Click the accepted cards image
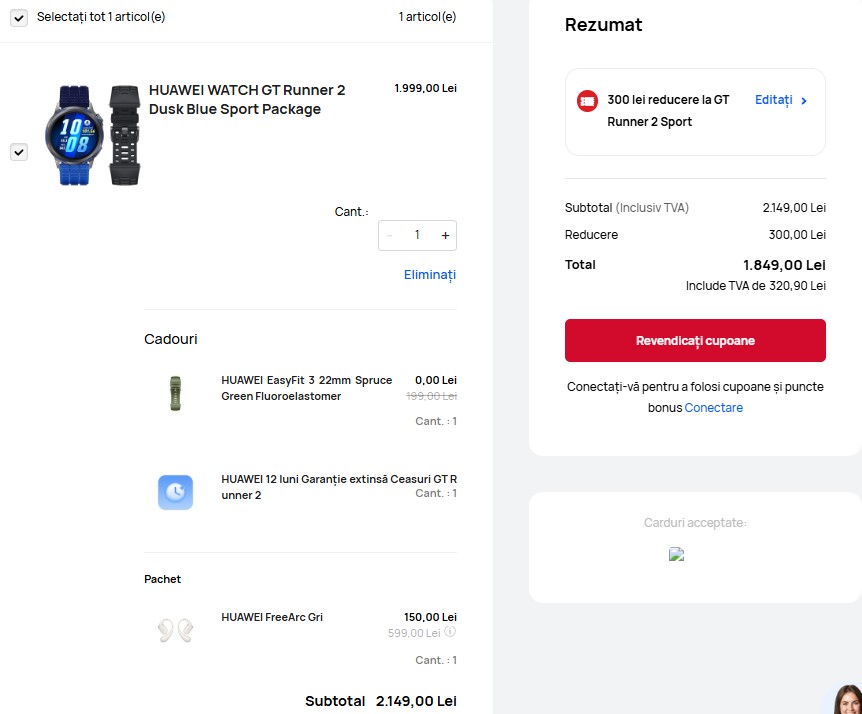The width and height of the screenshot is (862, 714). [x=677, y=554]
